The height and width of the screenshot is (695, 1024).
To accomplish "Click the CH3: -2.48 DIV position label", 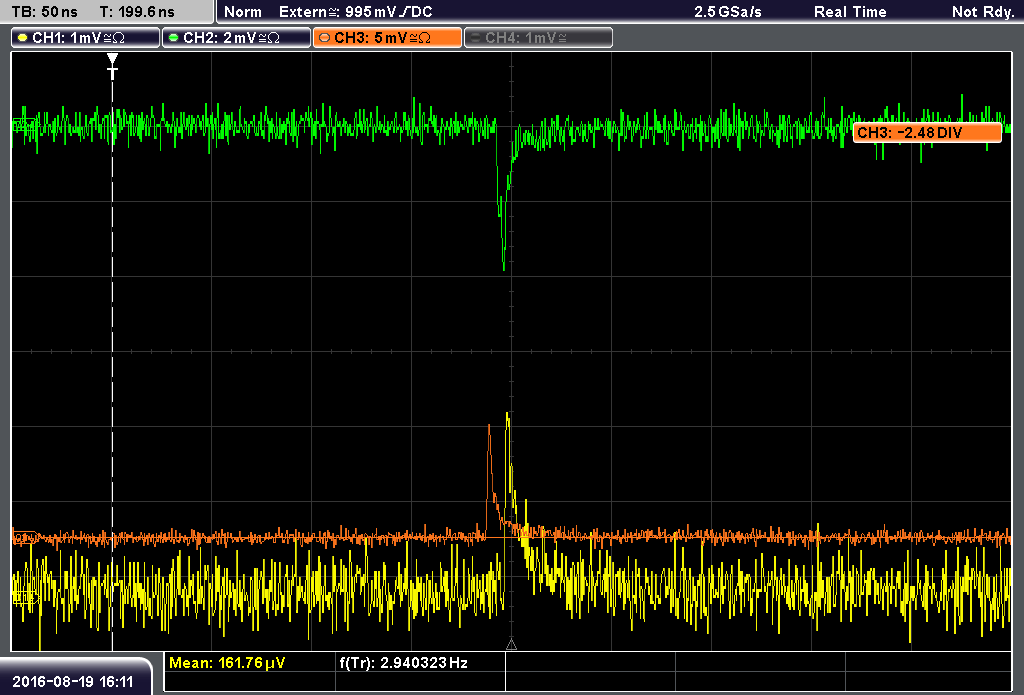I will (x=927, y=133).
